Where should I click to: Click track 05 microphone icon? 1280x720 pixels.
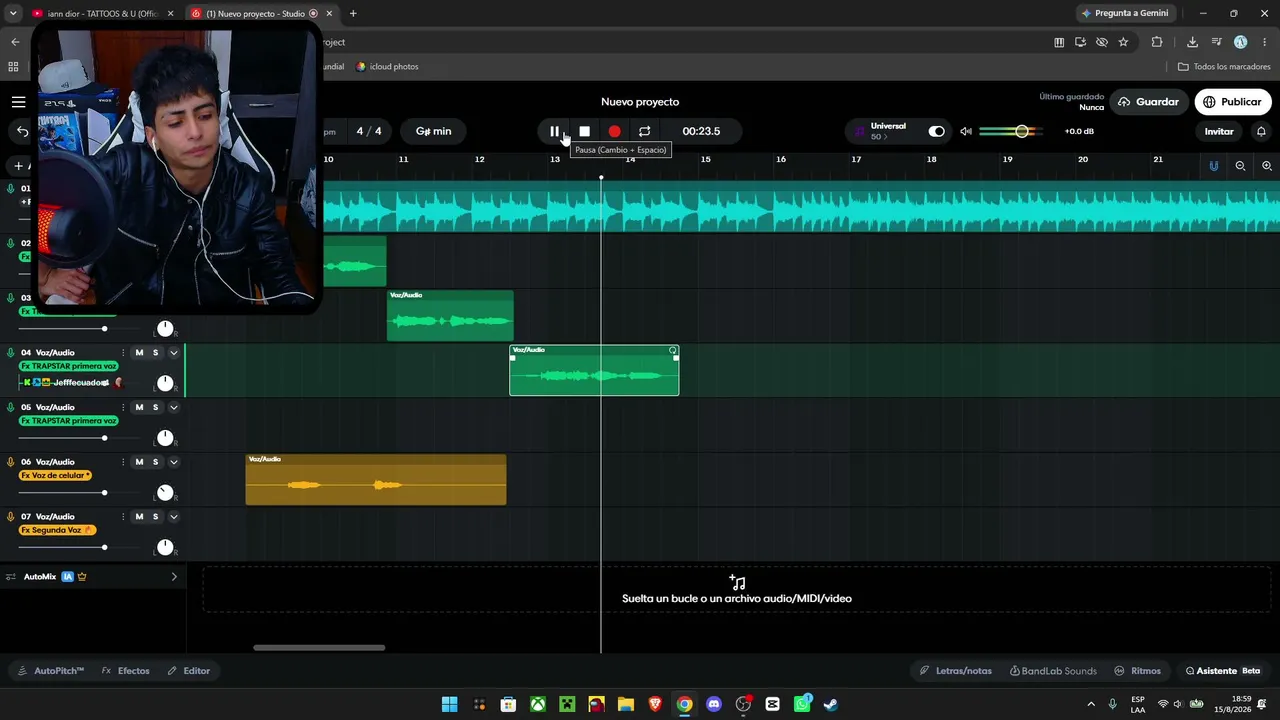(x=11, y=407)
